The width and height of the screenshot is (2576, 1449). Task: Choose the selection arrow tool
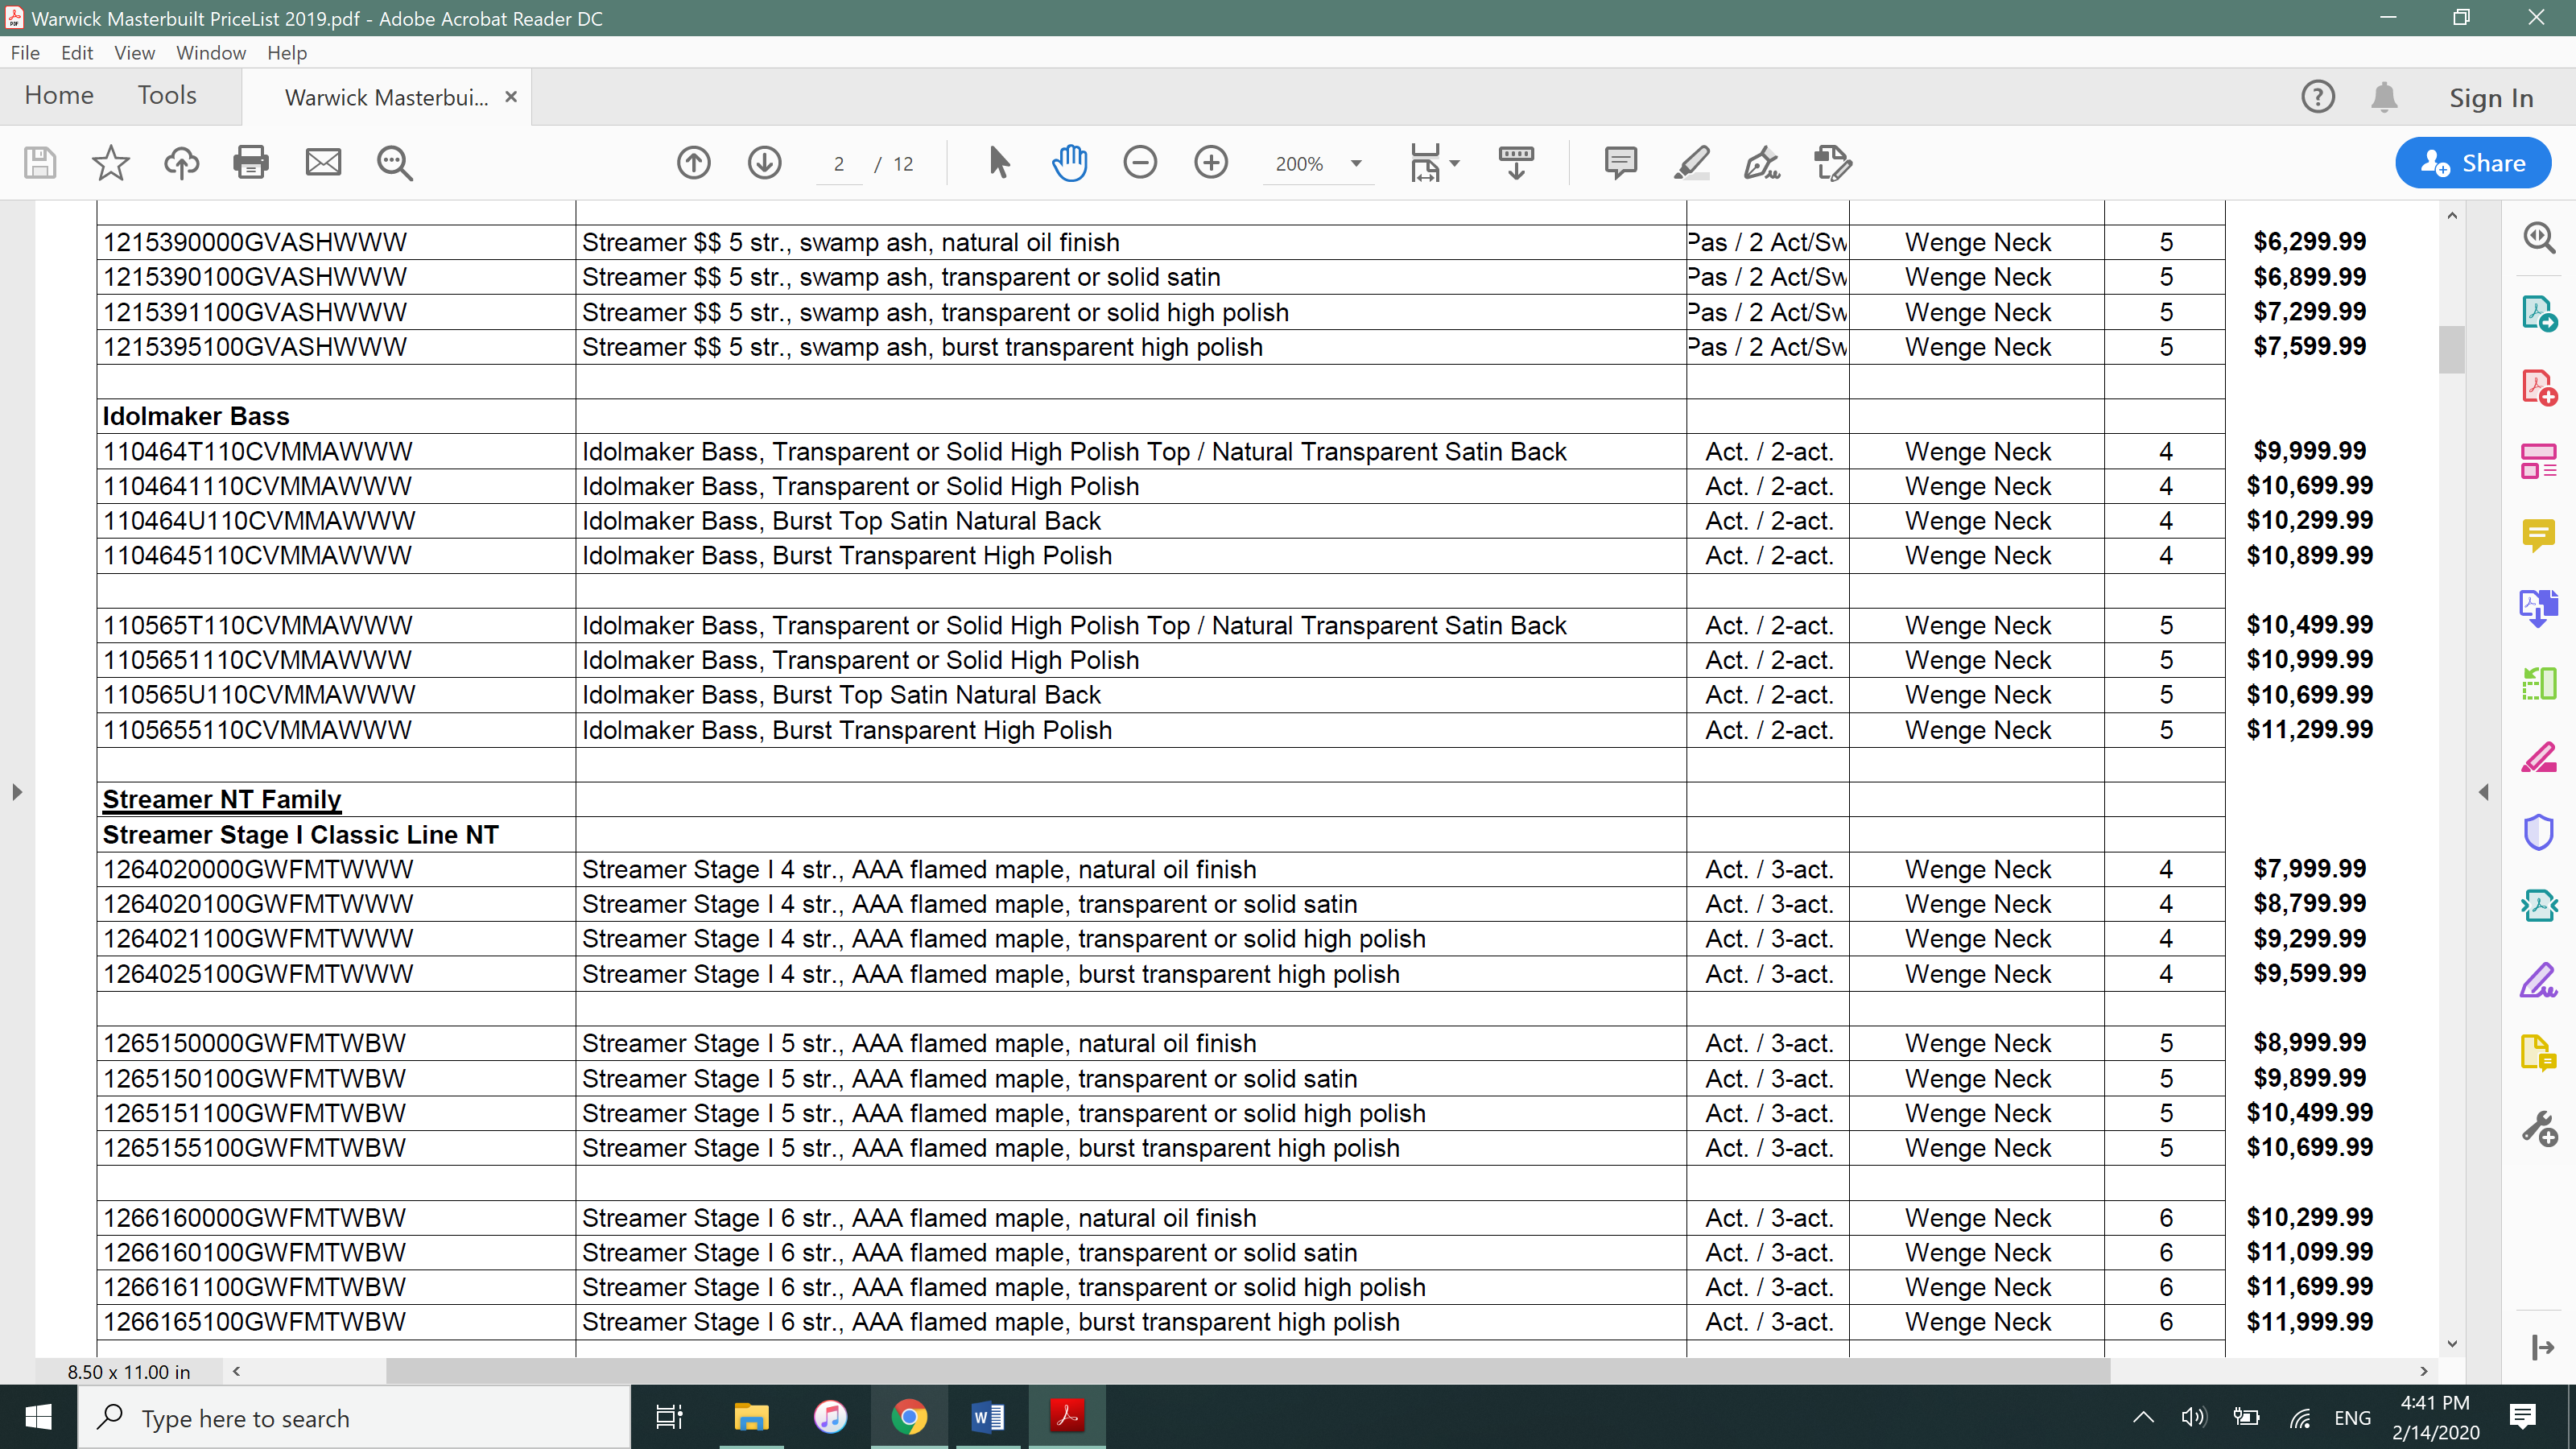[x=998, y=162]
